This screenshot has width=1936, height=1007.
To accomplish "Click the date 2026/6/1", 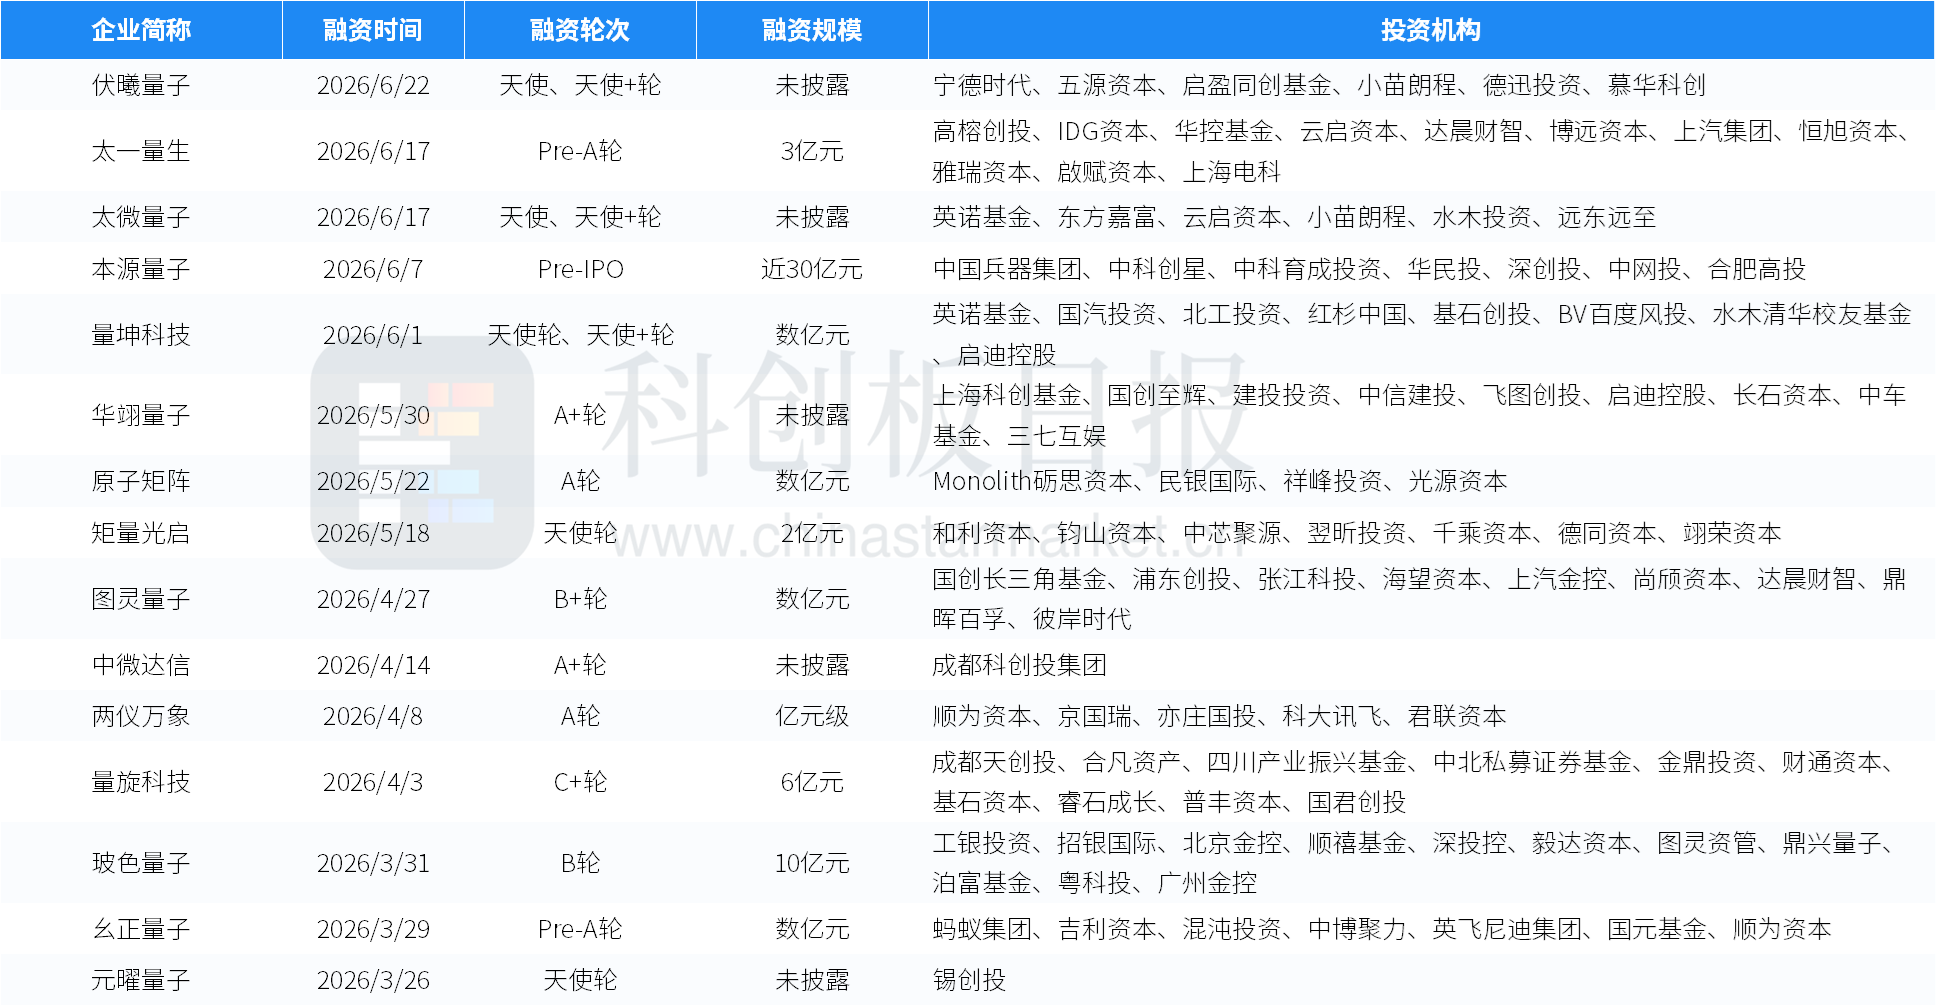I will 373,335.
